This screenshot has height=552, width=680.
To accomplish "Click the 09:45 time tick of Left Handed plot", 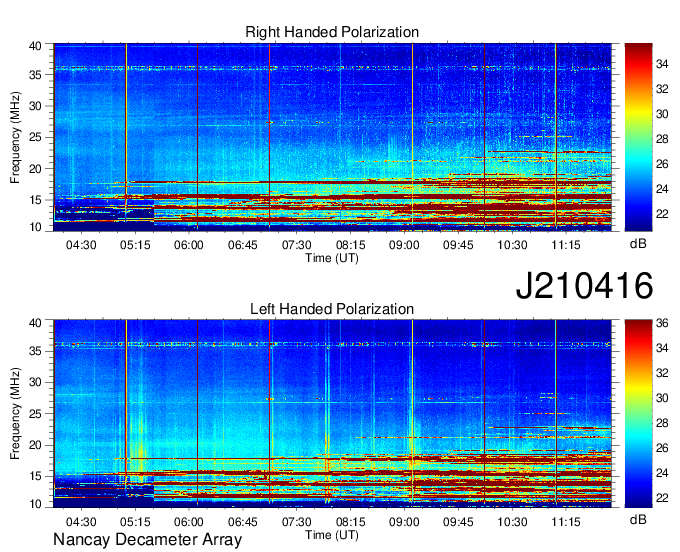I will click(x=458, y=522).
